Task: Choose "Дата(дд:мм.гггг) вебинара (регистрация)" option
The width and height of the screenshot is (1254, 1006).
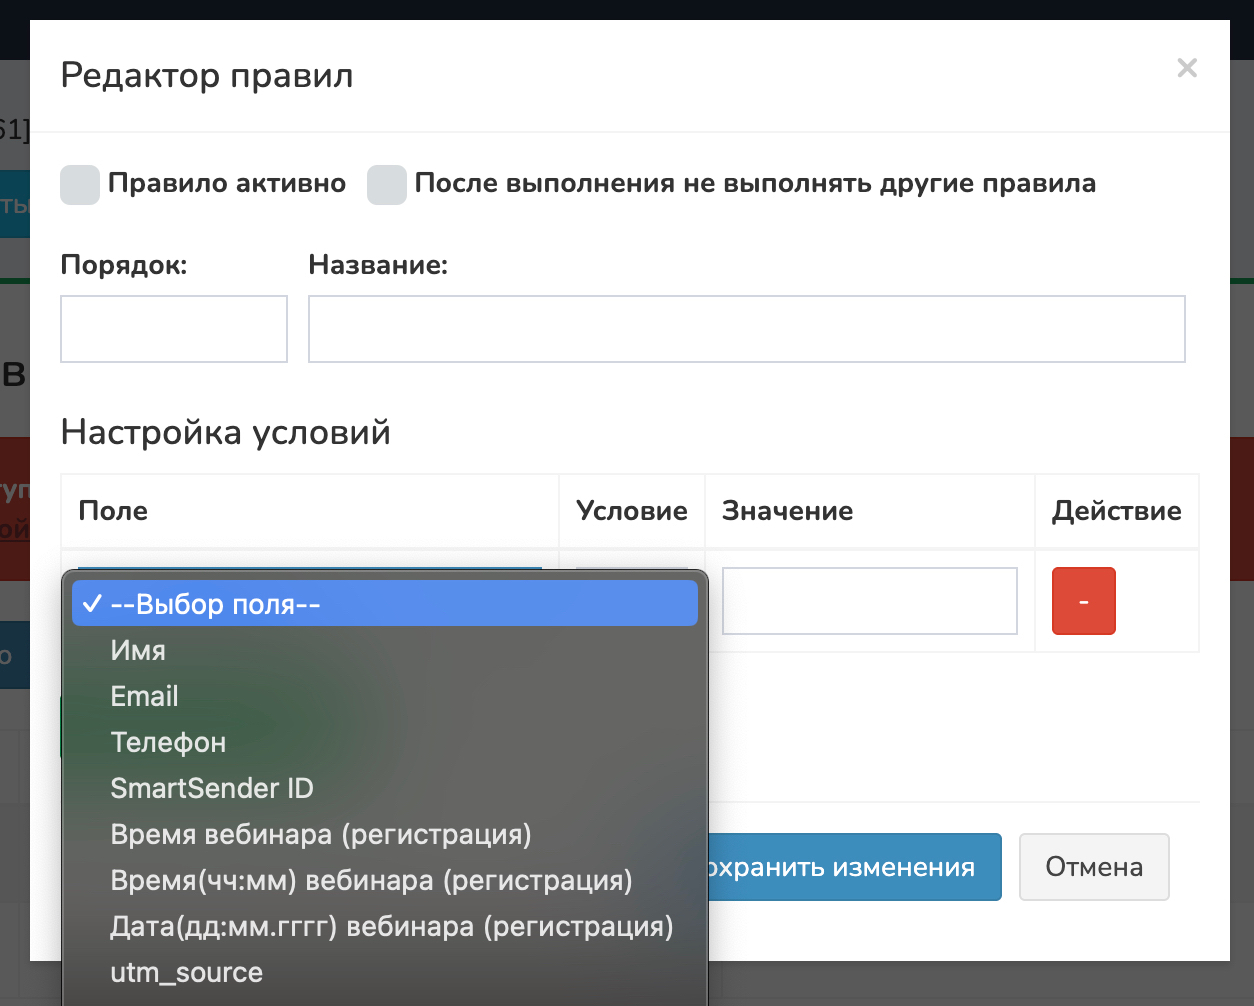Action: coord(391,927)
